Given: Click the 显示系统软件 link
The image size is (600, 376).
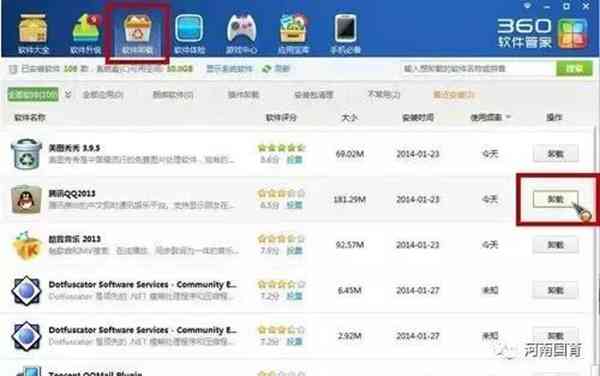Looking at the screenshot, I should click(229, 69).
